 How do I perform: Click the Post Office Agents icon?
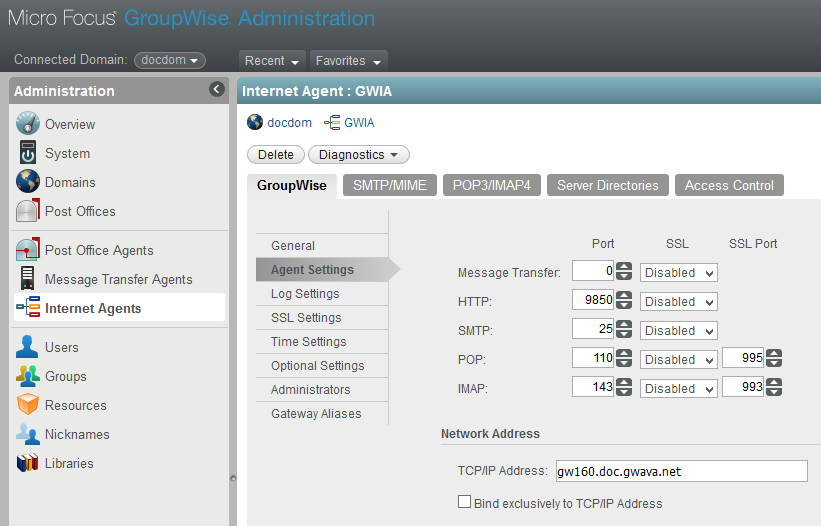pyautogui.click(x=28, y=250)
